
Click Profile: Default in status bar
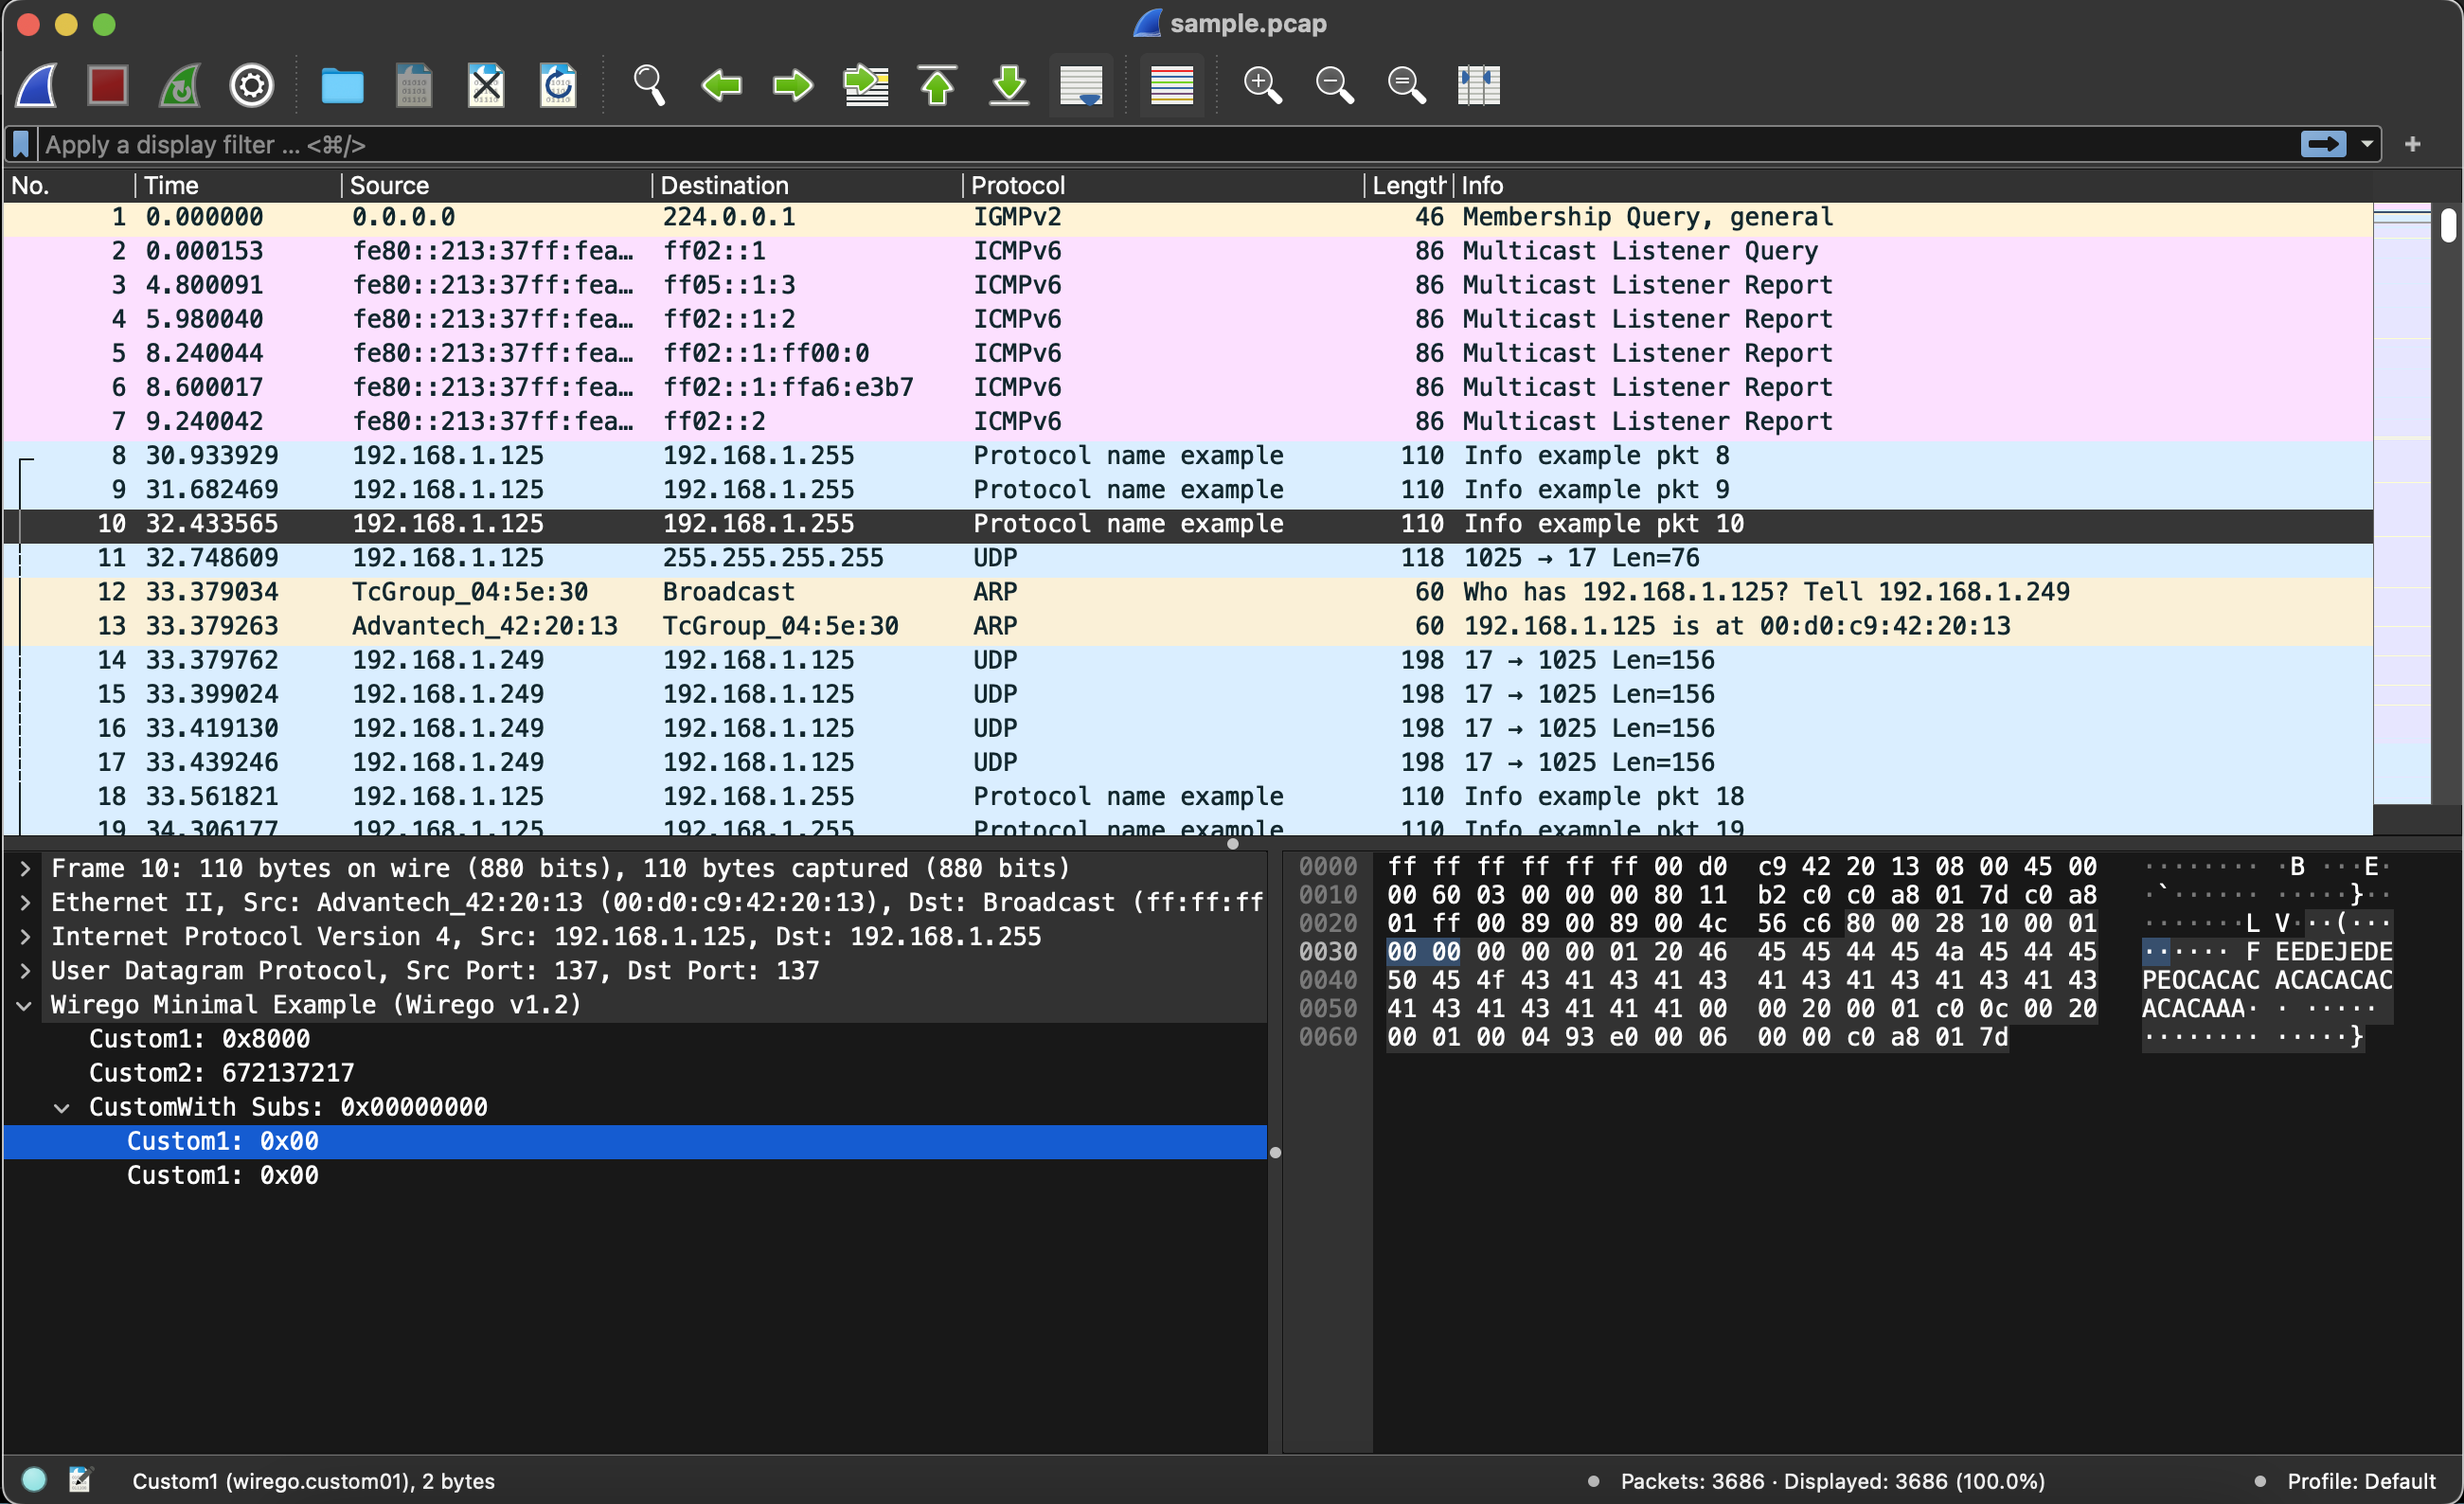pyautogui.click(x=2361, y=1481)
